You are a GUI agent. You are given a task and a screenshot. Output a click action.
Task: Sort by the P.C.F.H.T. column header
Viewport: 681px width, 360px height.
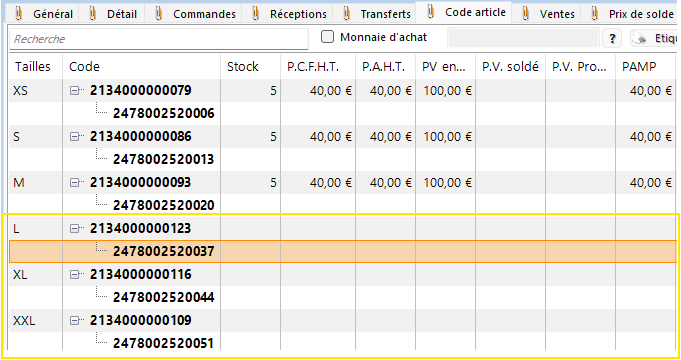point(318,66)
